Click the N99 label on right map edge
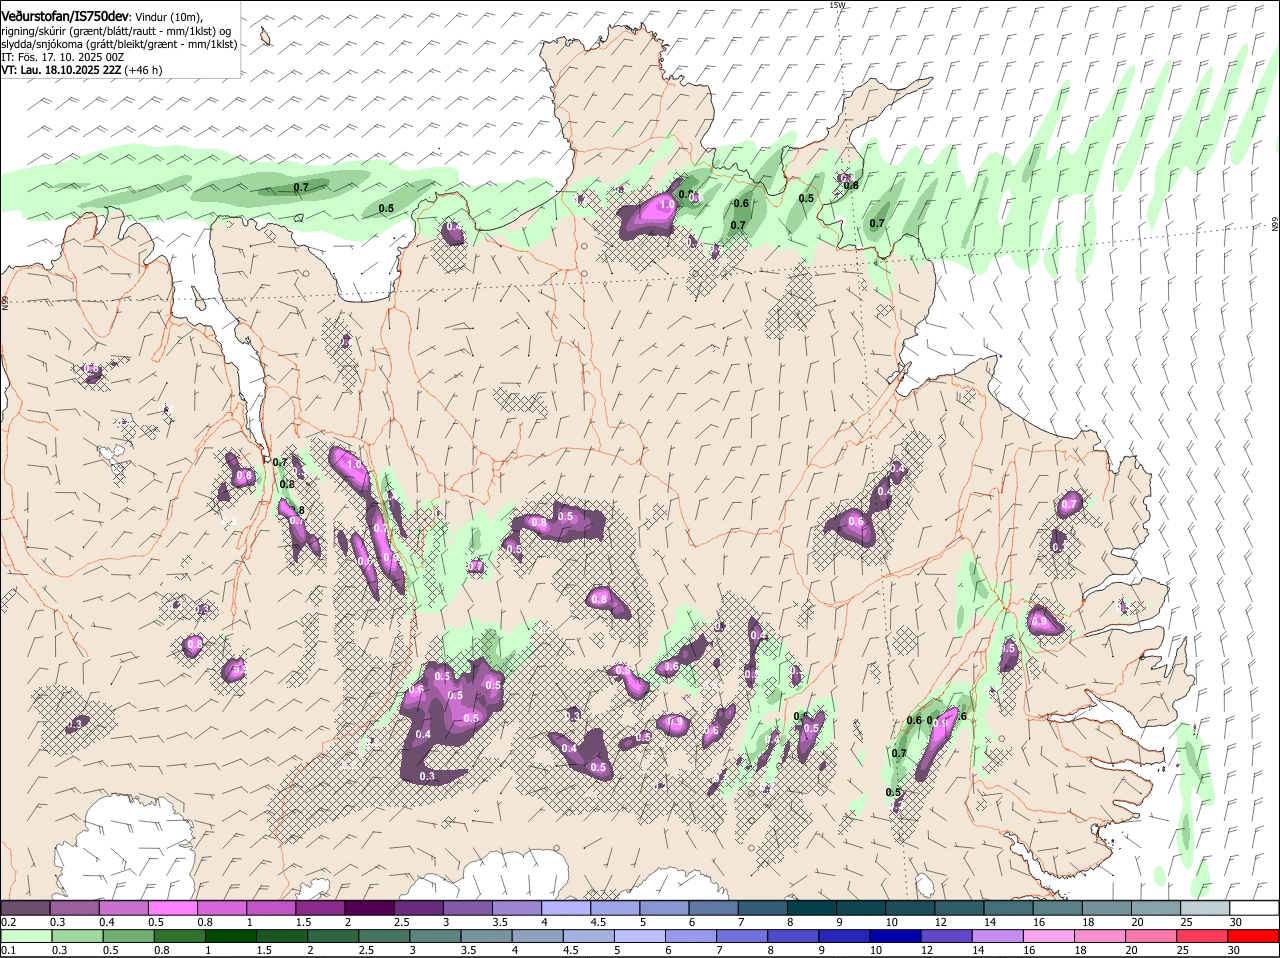This screenshot has width=1280, height=958. [x=1275, y=226]
